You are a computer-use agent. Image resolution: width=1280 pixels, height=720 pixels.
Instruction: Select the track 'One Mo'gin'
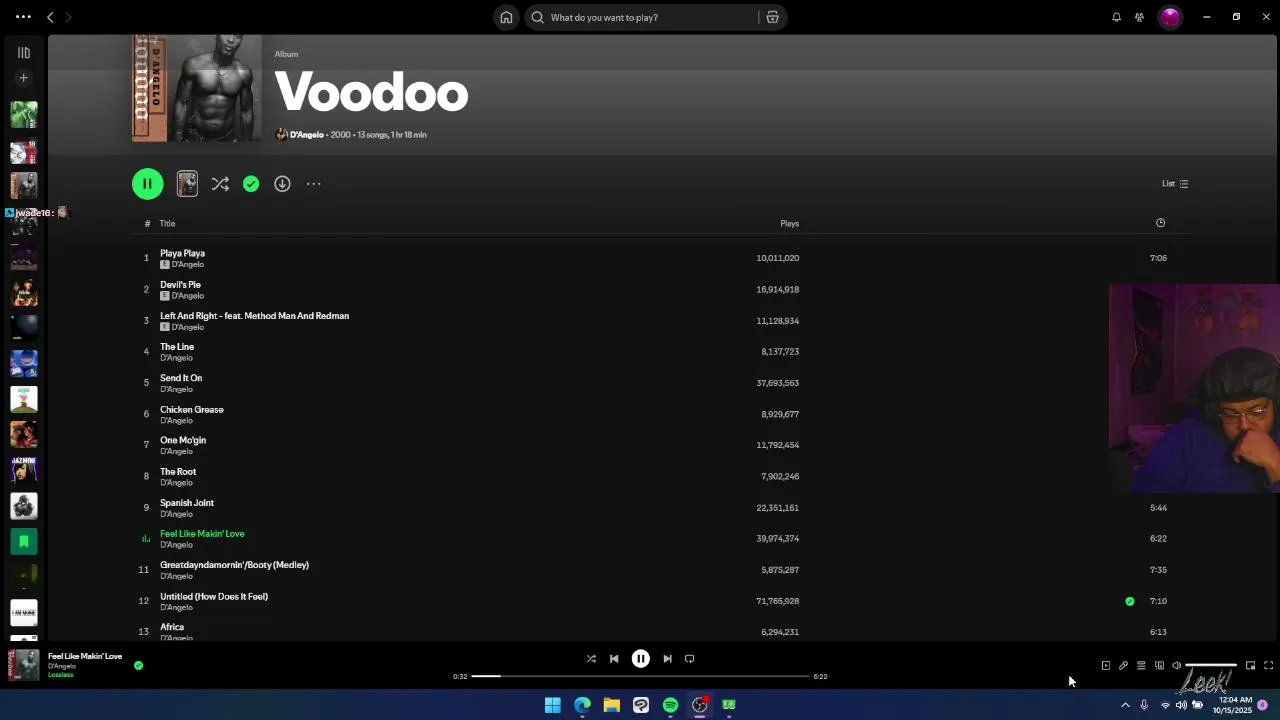[183, 440]
